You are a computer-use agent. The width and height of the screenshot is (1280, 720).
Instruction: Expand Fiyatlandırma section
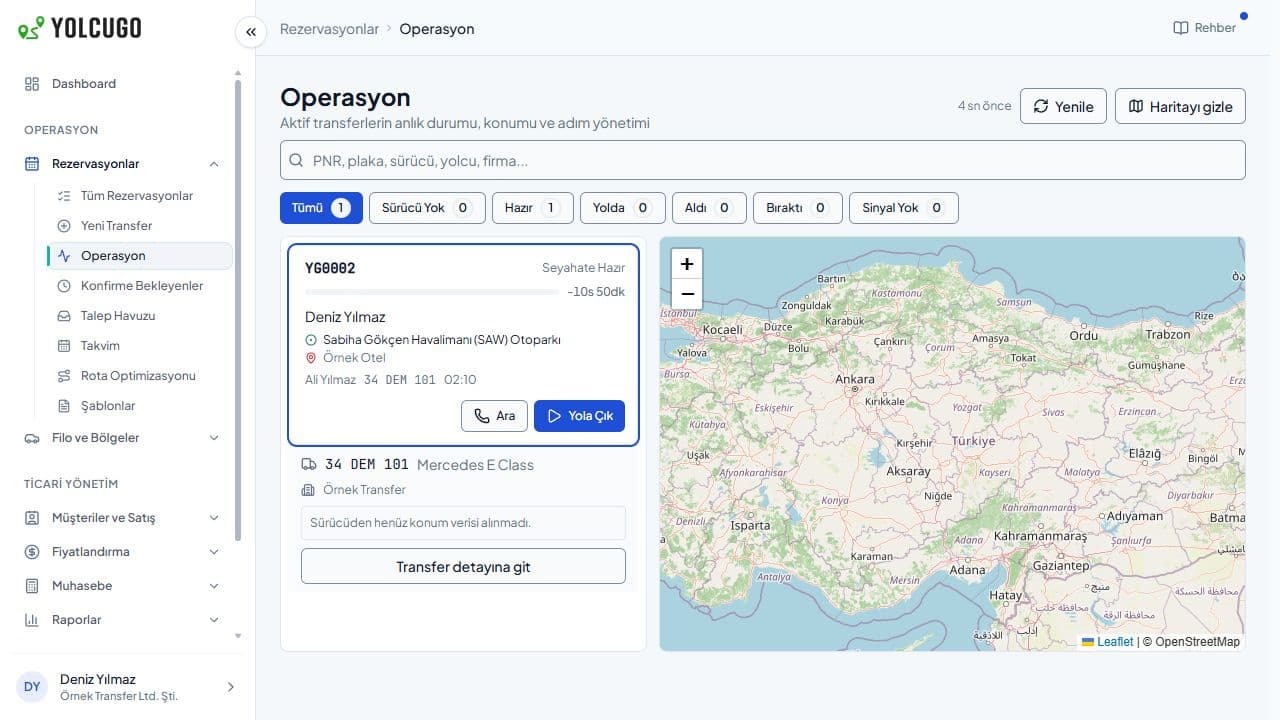pyautogui.click(x=122, y=552)
